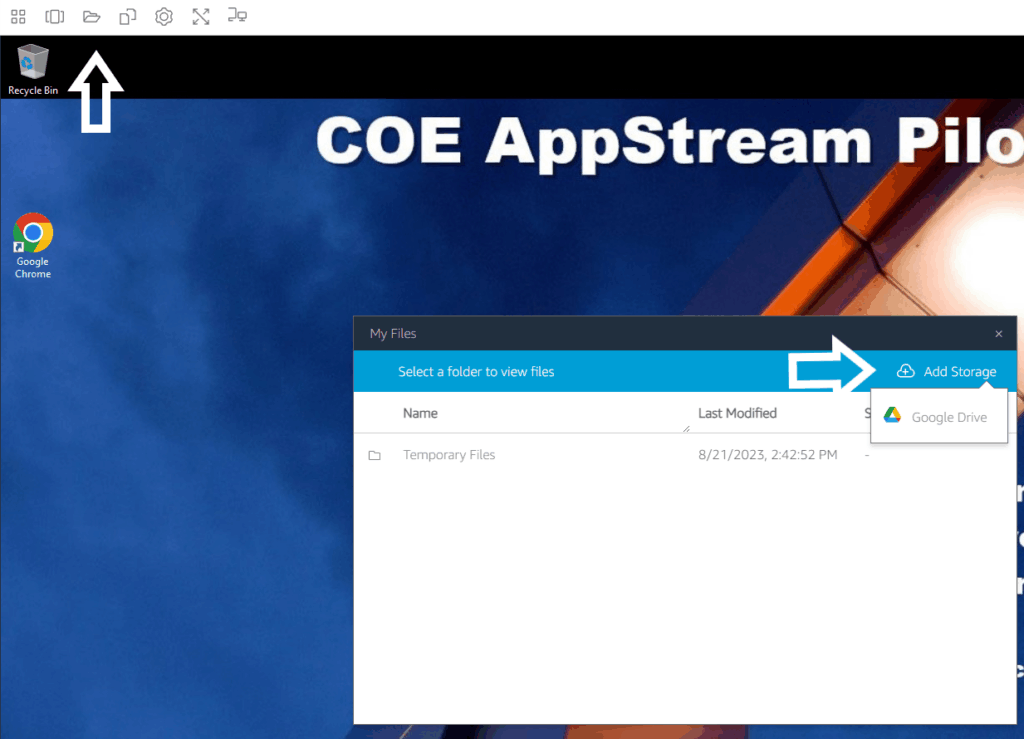Select the Recycle Bin desktop icon
1024x739 pixels.
[33, 70]
